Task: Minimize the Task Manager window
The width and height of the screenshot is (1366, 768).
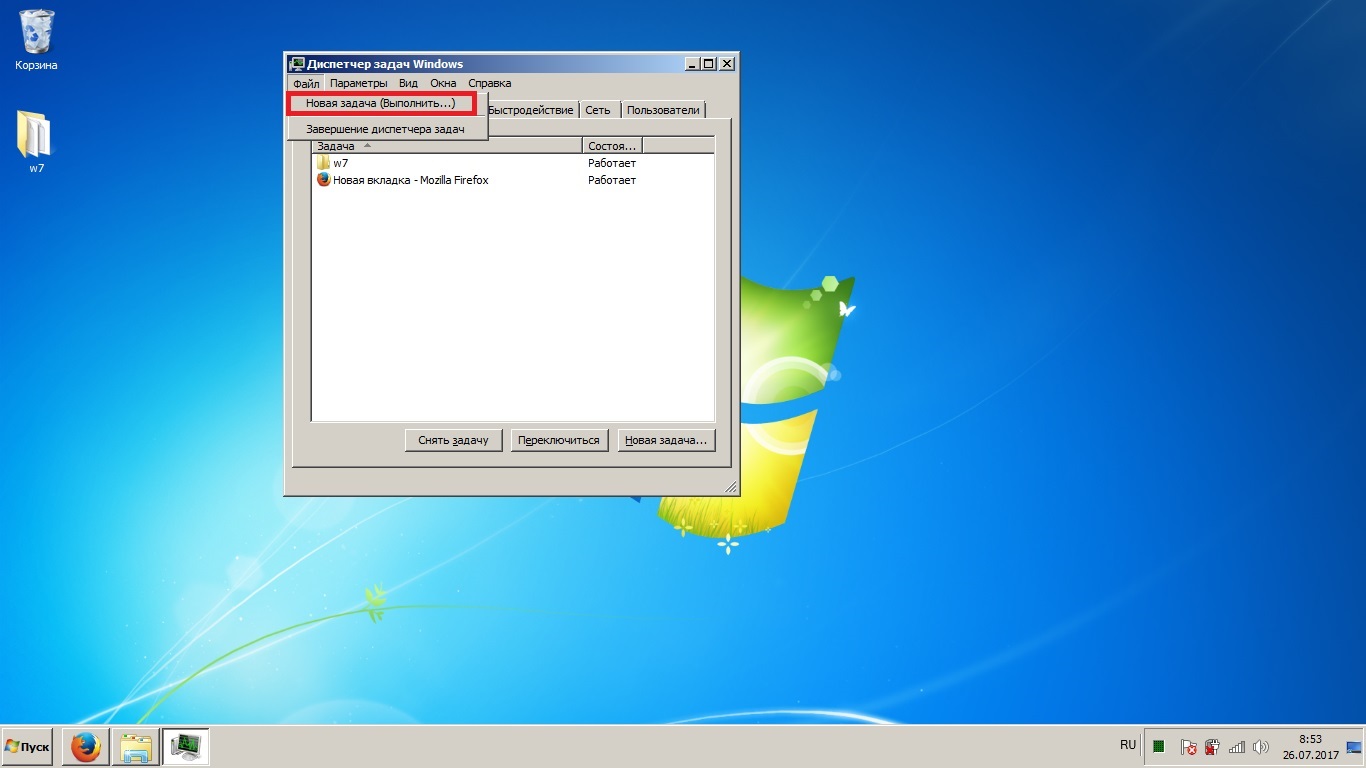Action: click(x=692, y=64)
